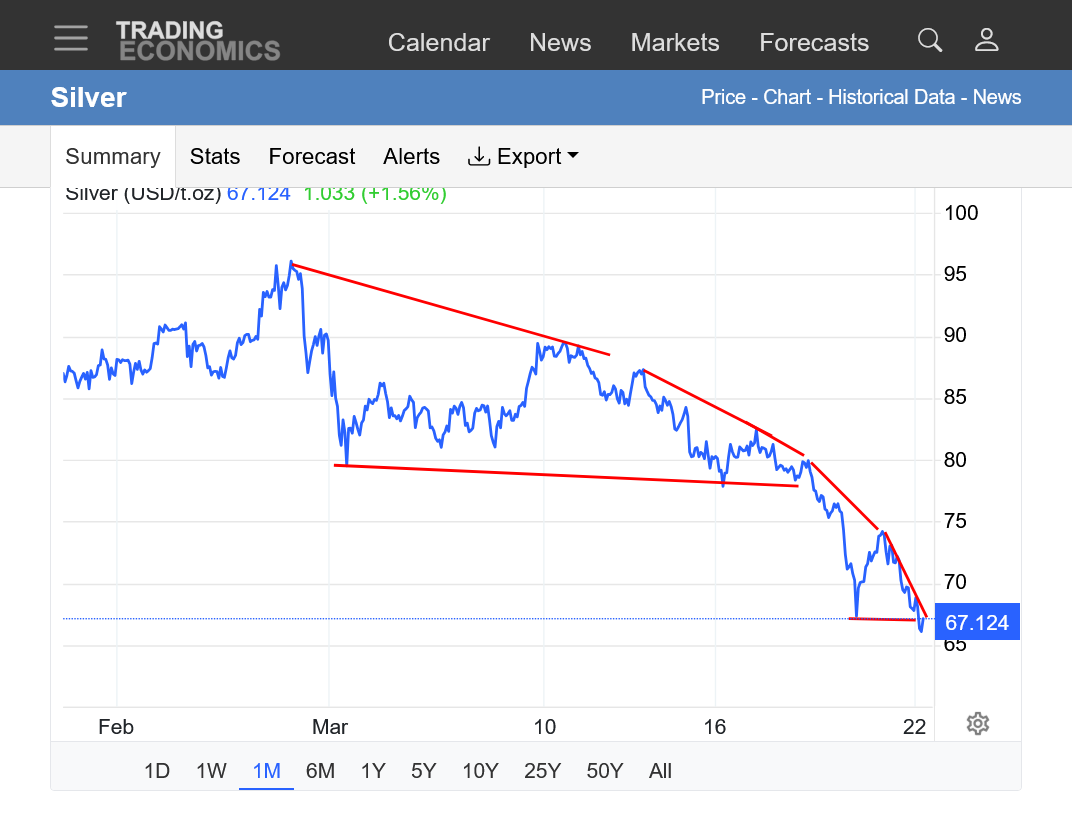Image resolution: width=1073 pixels, height=835 pixels.
Task: Select the Alerts tab
Action: pos(411,157)
